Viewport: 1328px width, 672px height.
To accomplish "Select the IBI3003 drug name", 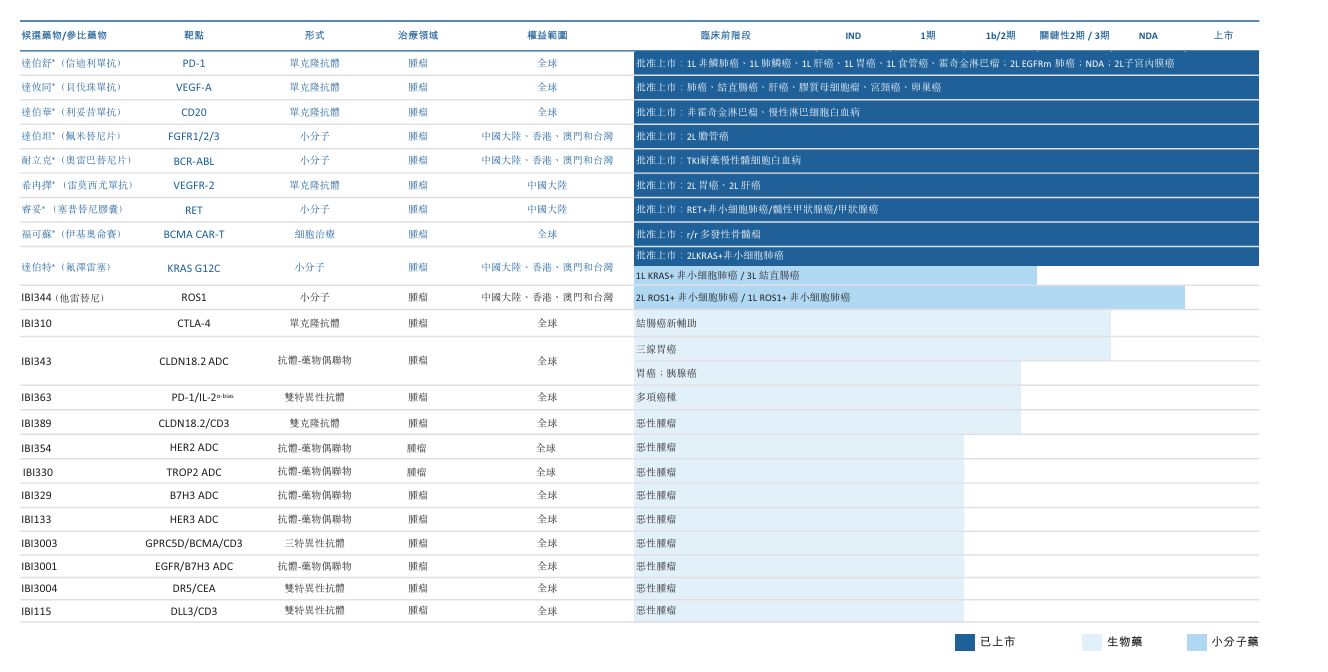I will click(x=39, y=543).
